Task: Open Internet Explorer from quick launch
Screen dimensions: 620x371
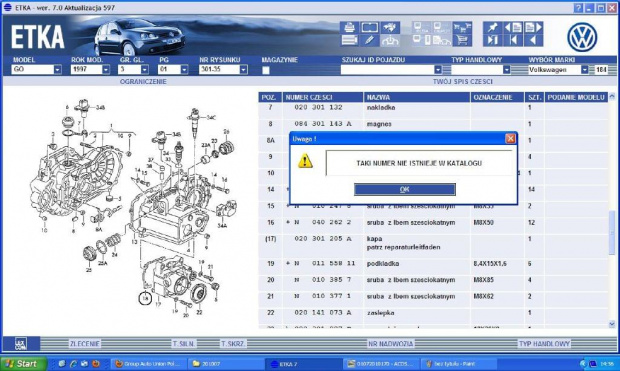Action: point(73,363)
